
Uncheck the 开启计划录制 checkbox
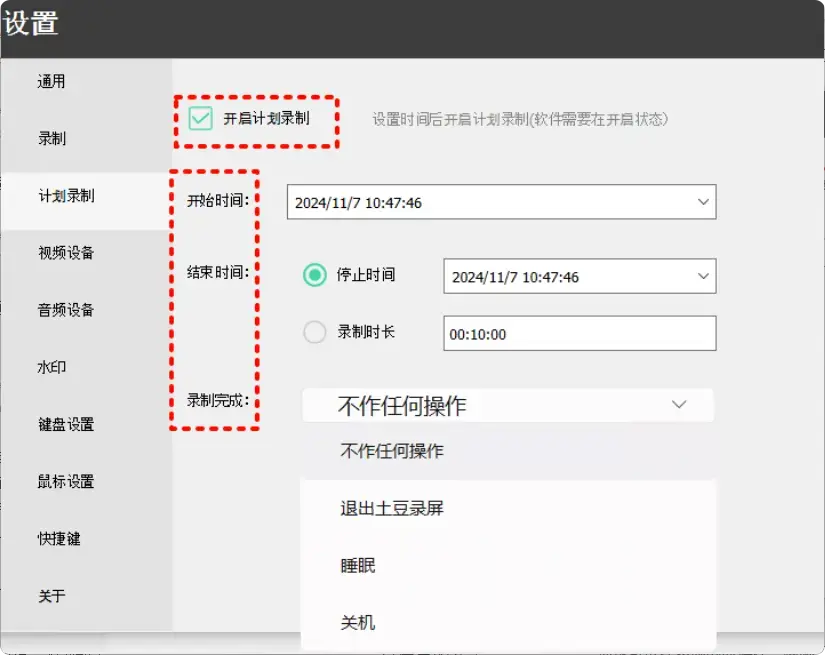(x=201, y=118)
